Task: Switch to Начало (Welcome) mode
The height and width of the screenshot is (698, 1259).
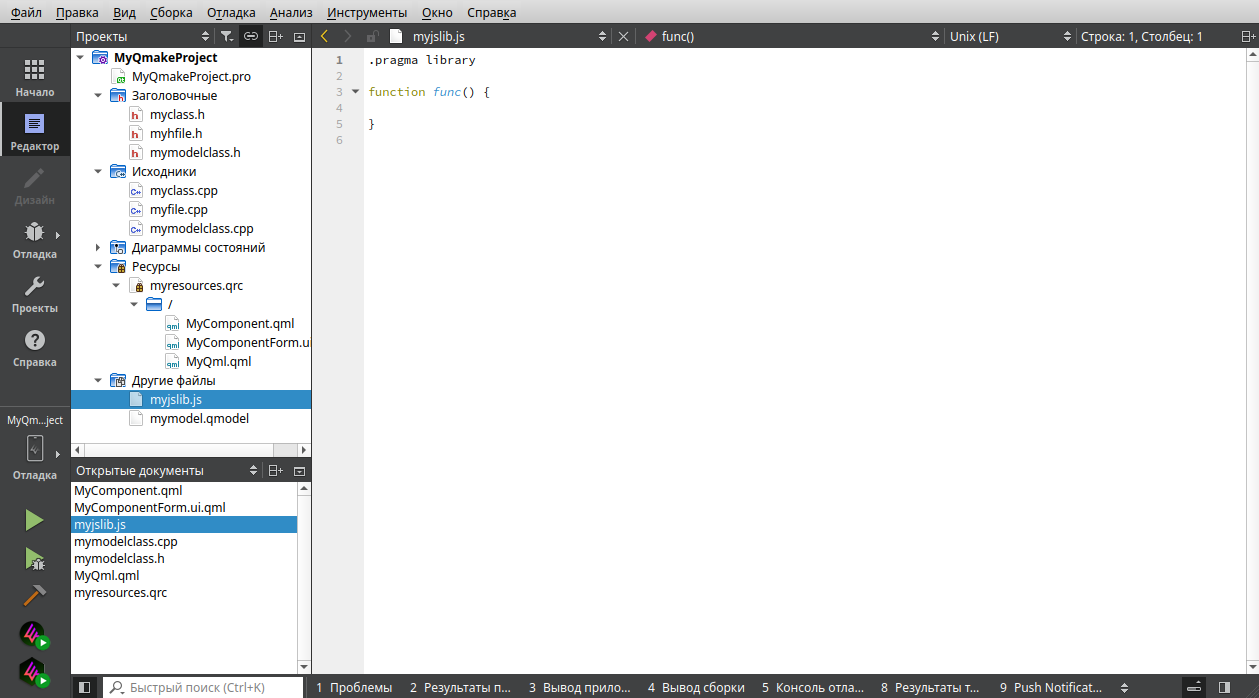Action: point(35,76)
